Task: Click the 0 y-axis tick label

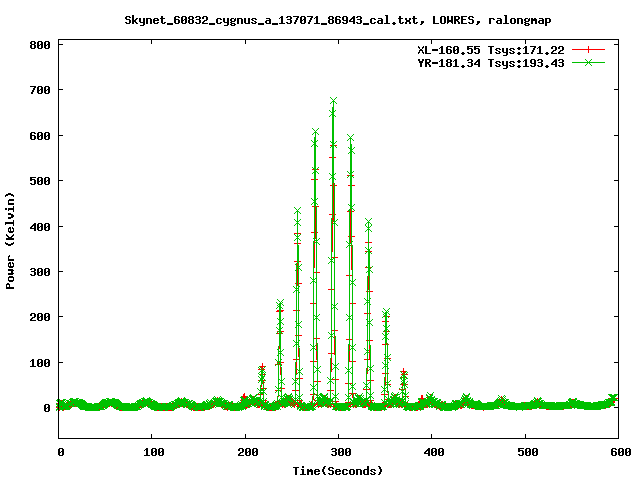Action: [x=47, y=408]
